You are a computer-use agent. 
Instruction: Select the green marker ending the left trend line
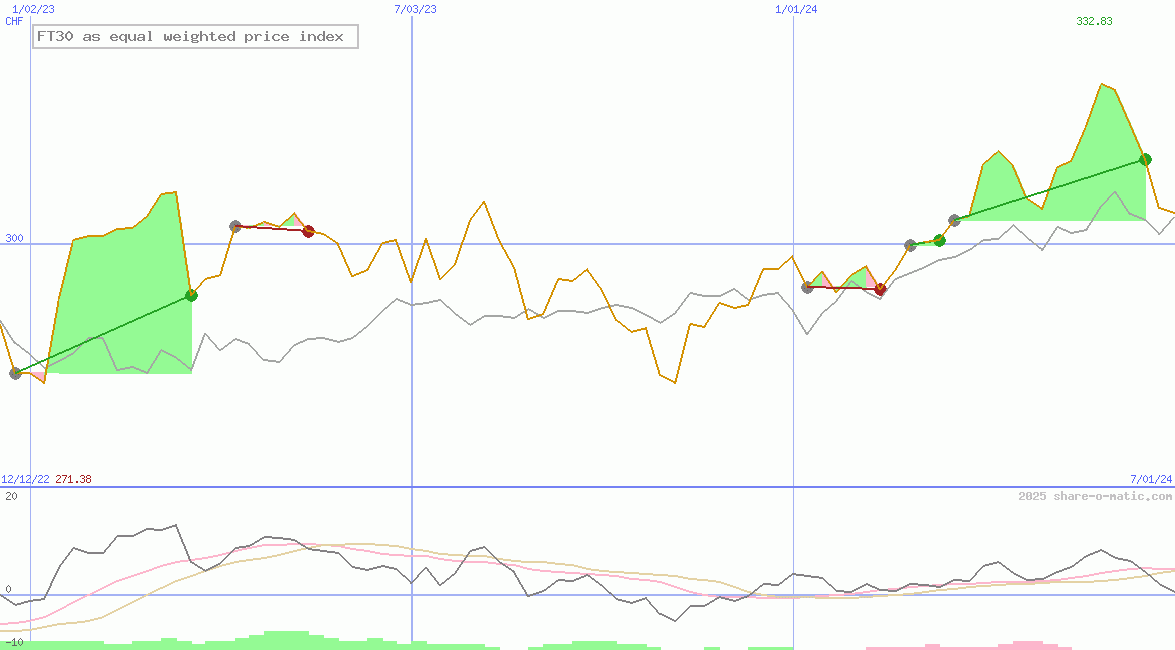click(x=190, y=294)
